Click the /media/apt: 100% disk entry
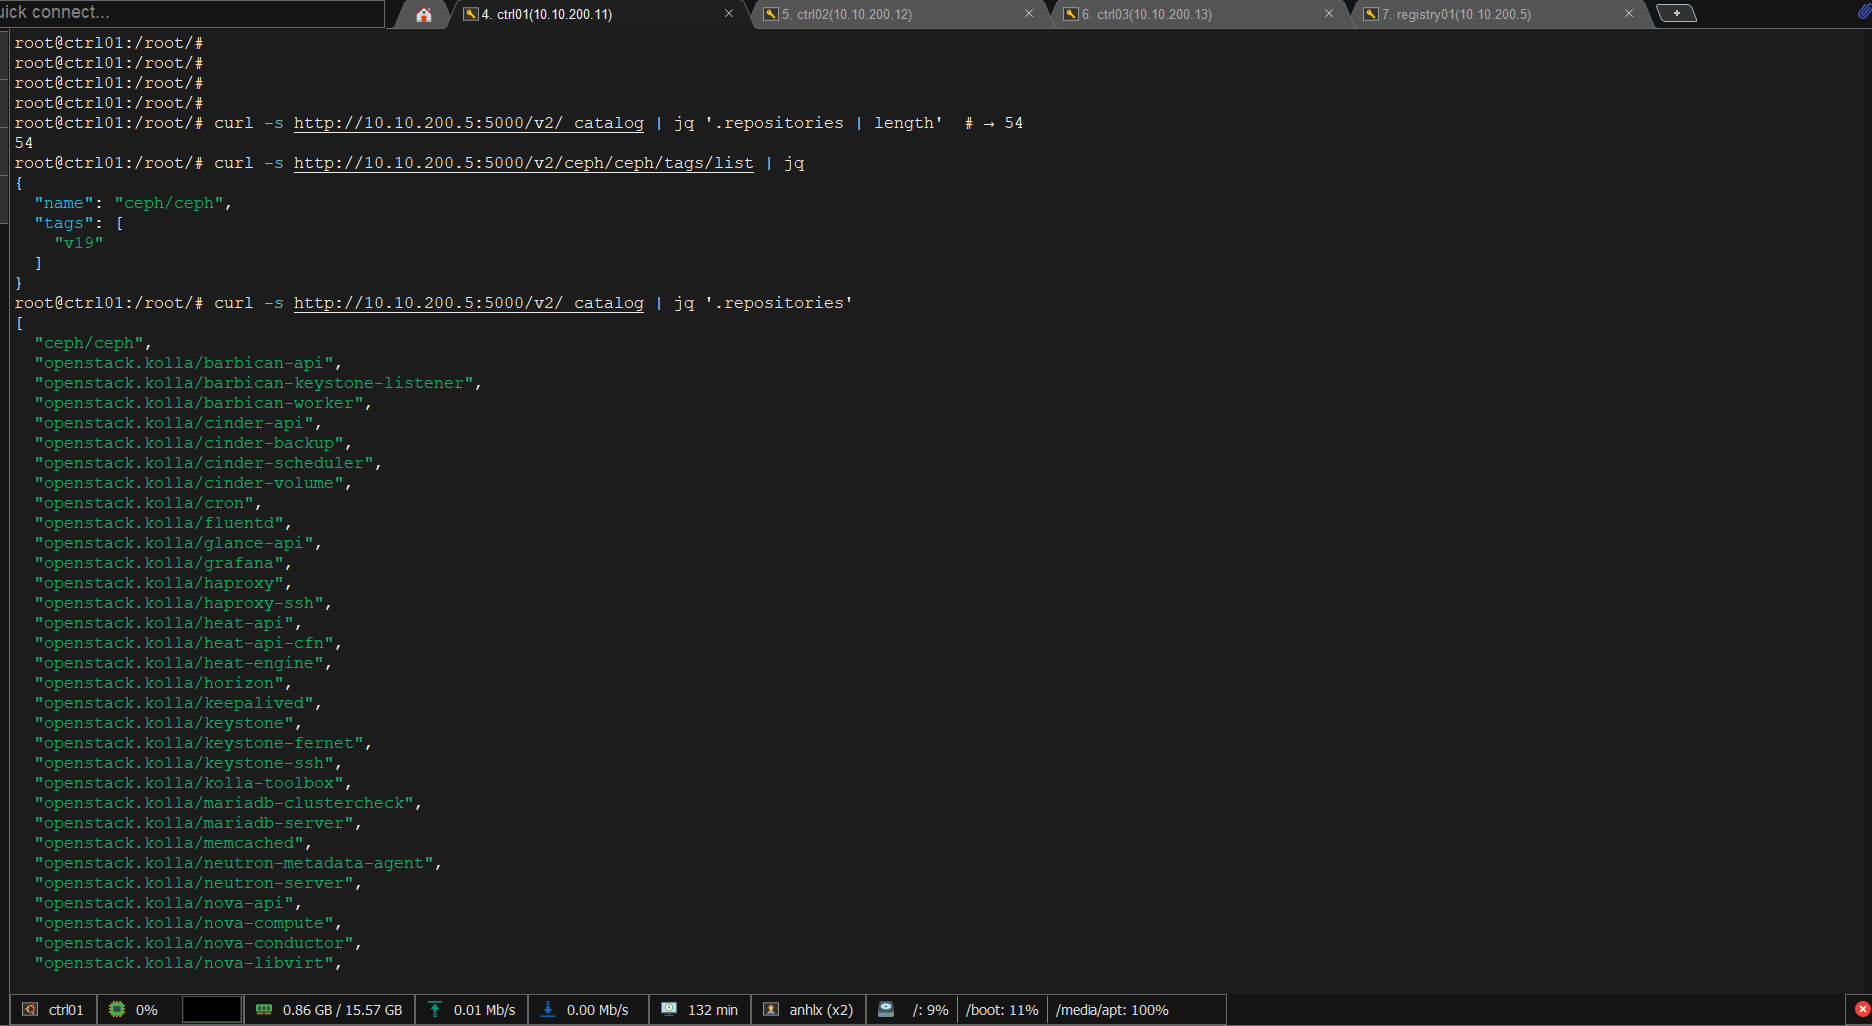The width and height of the screenshot is (1872, 1026). pos(1112,1010)
